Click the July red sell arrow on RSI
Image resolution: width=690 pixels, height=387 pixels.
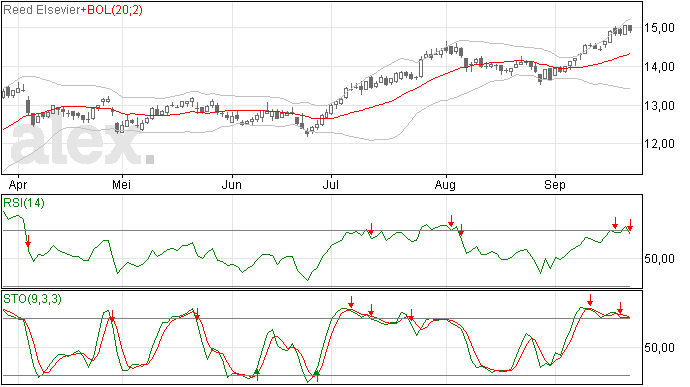[x=371, y=229]
